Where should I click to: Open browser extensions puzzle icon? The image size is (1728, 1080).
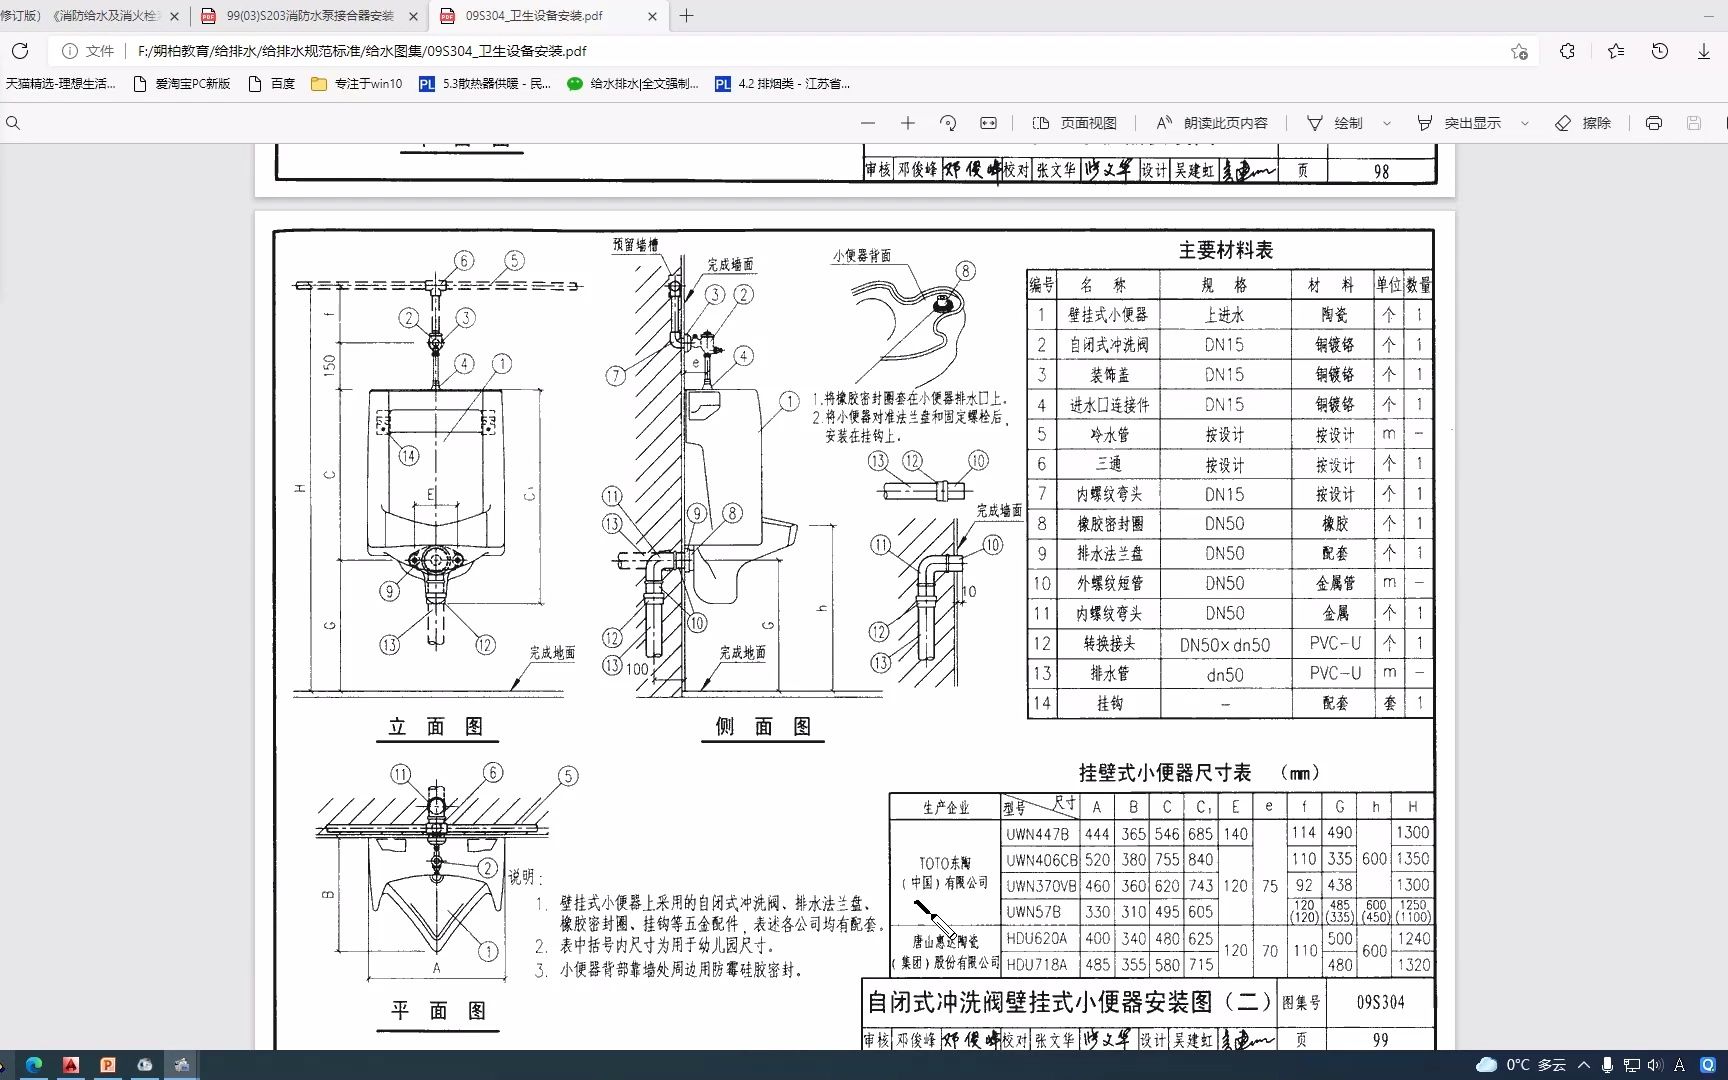tap(1567, 51)
